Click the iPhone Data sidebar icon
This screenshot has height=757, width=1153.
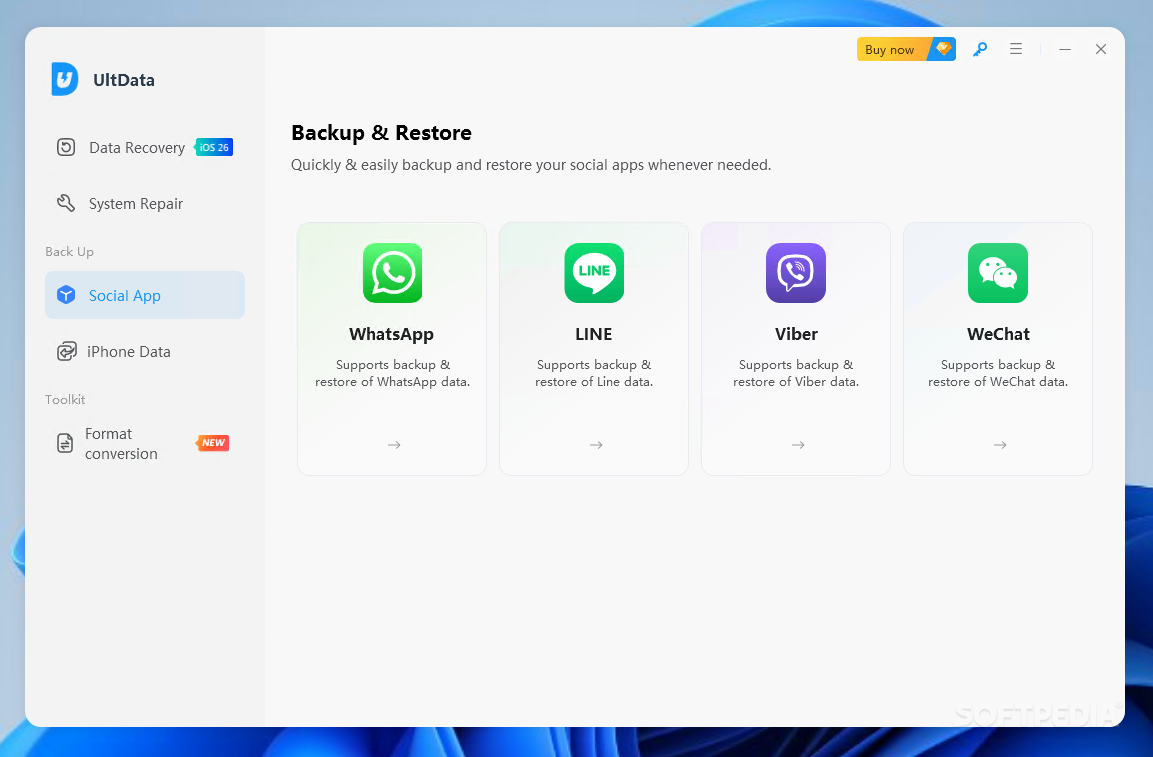66,352
